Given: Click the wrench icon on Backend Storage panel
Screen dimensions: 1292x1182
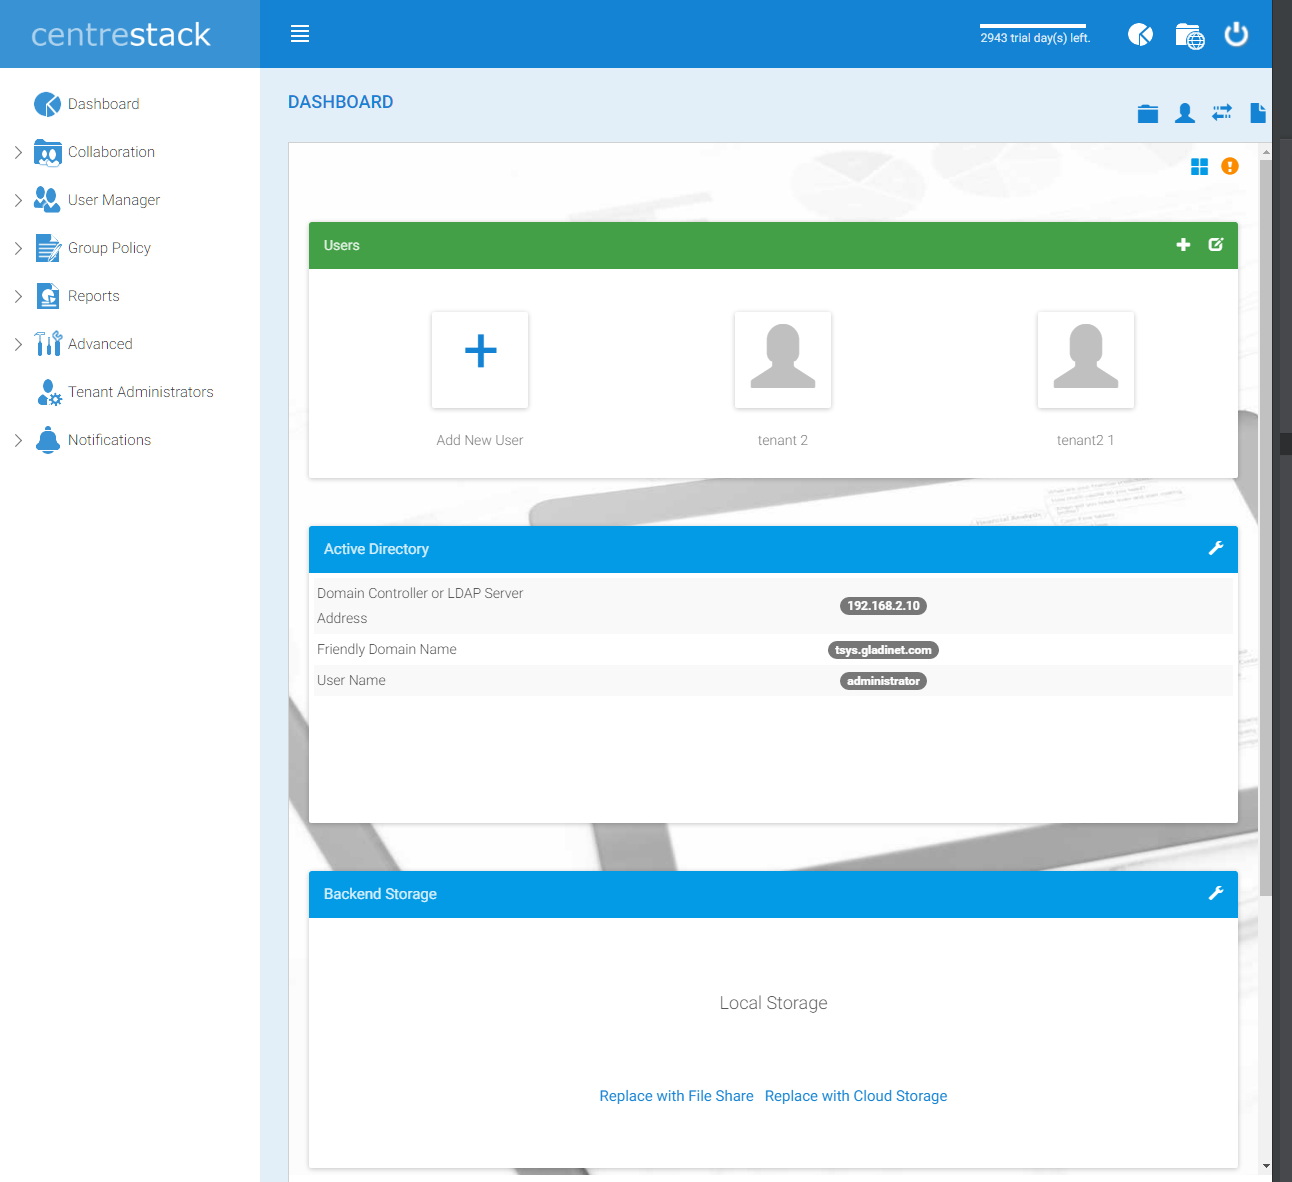Looking at the screenshot, I should point(1216,893).
